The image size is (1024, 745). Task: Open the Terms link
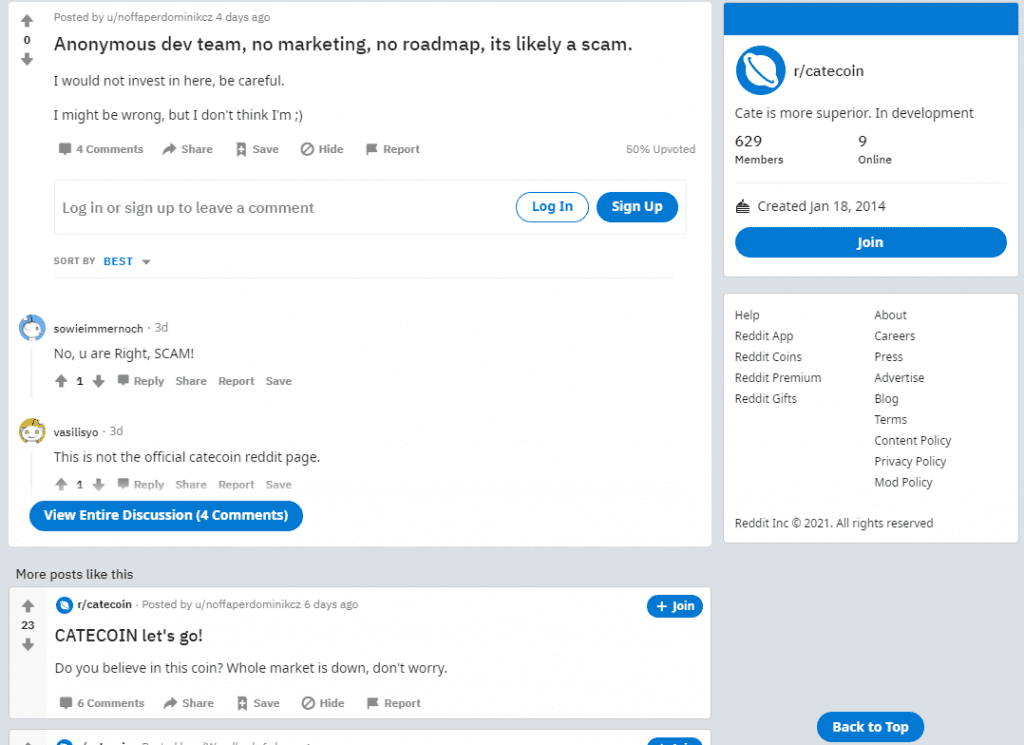(890, 420)
